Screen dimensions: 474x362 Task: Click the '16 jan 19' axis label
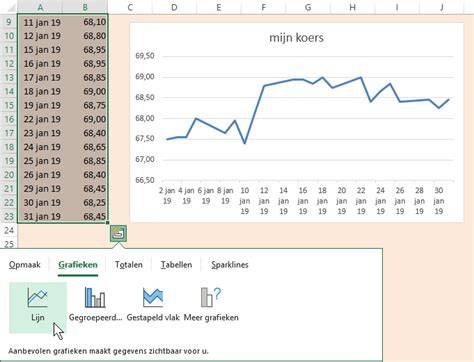pos(303,201)
